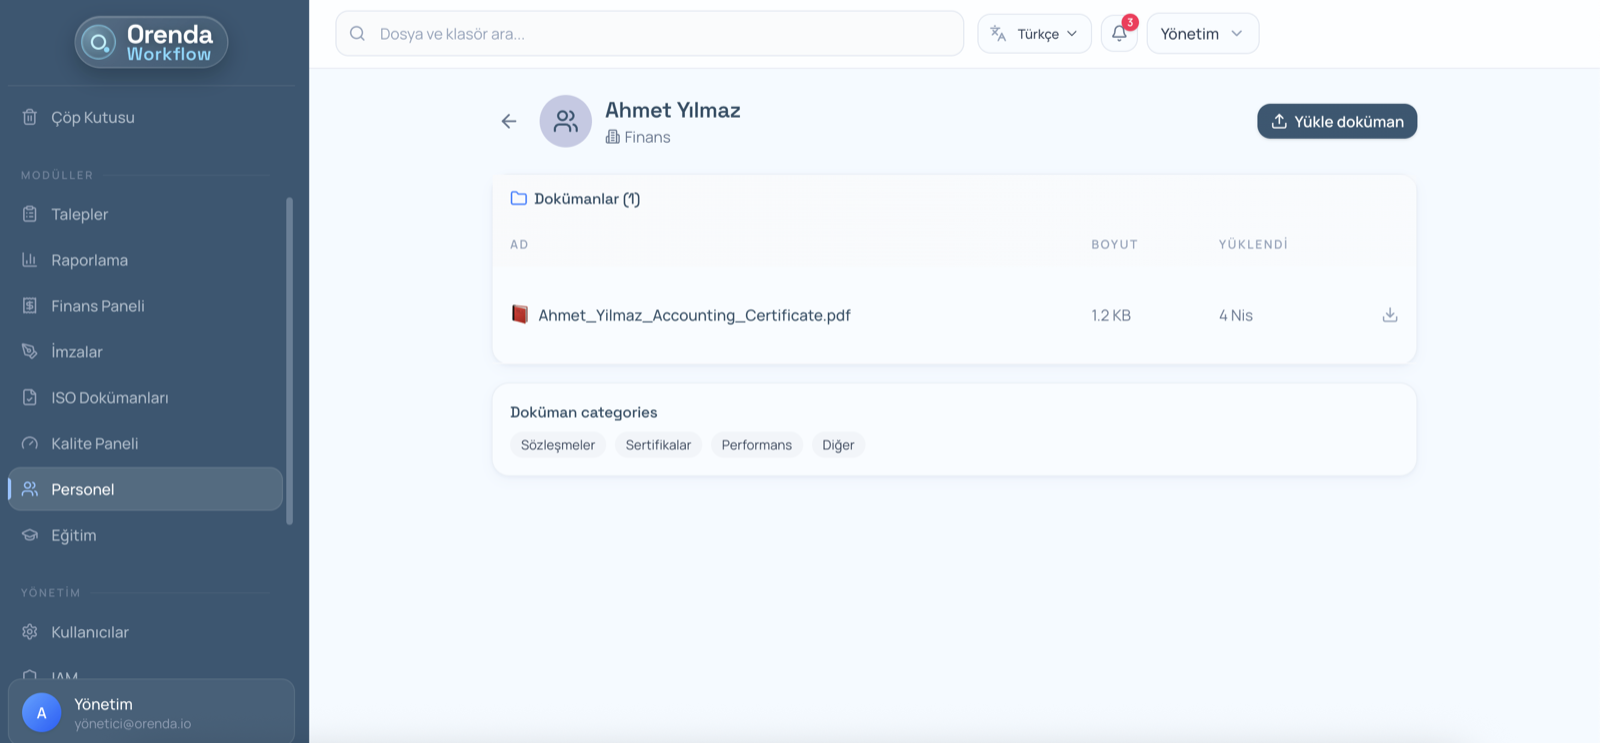
Task: Click the PDF file icon for the certificate
Action: click(520, 314)
